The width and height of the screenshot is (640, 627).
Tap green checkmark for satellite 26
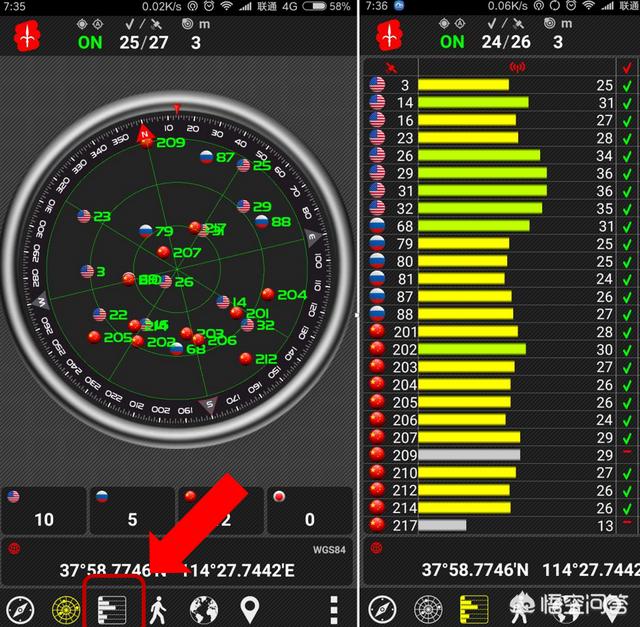pyautogui.click(x=627, y=156)
